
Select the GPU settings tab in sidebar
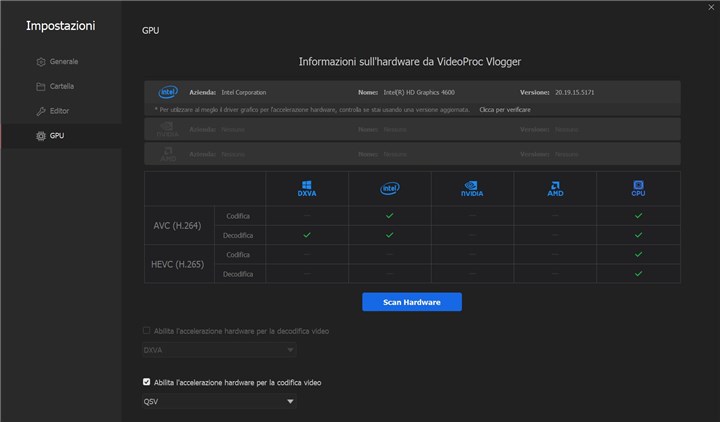click(x=57, y=135)
